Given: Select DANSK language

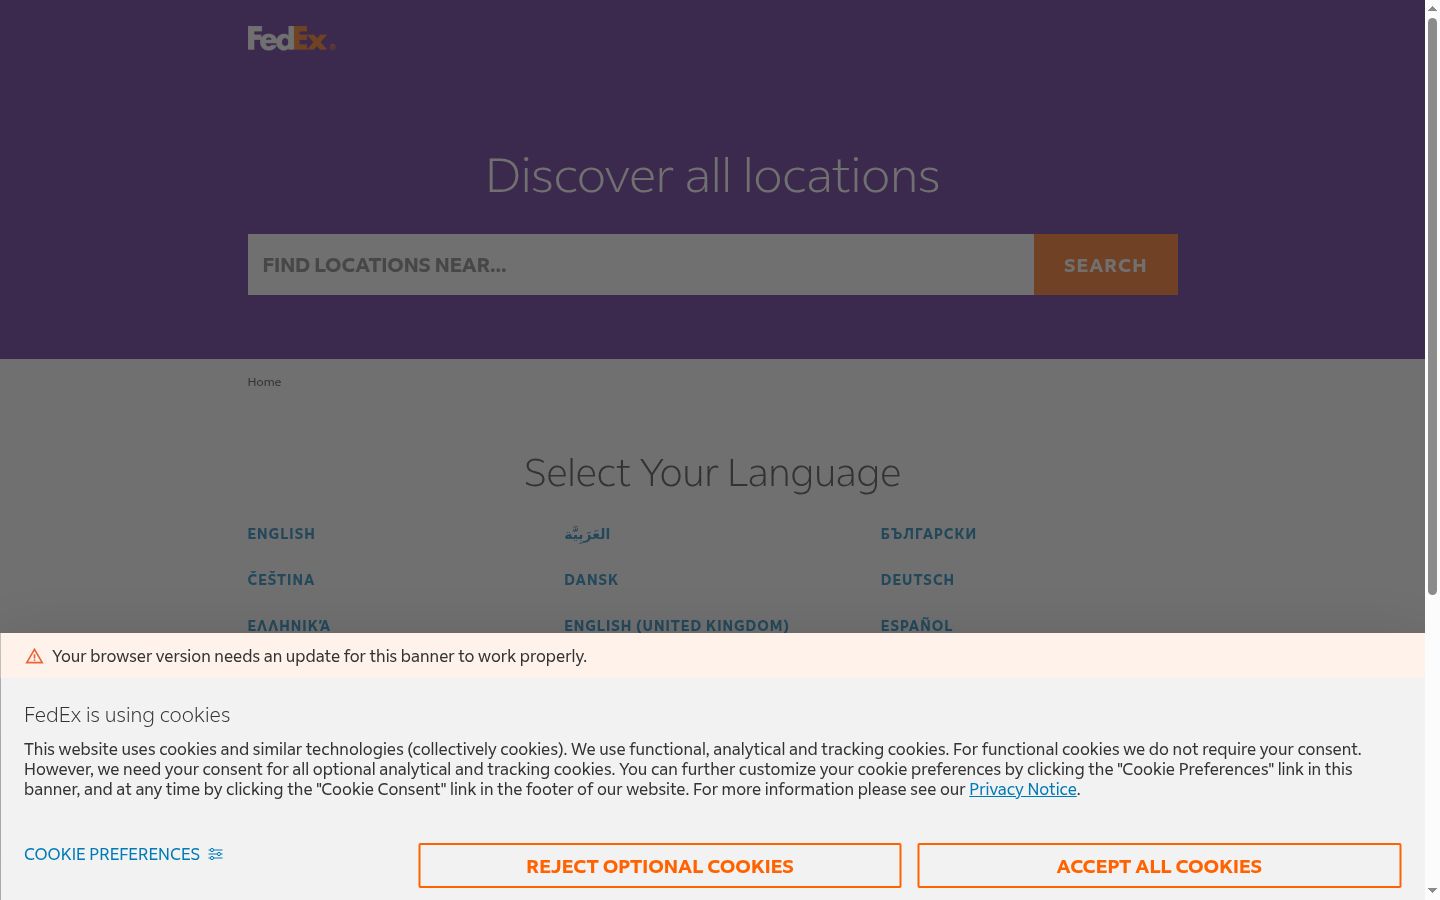Looking at the screenshot, I should (591, 580).
